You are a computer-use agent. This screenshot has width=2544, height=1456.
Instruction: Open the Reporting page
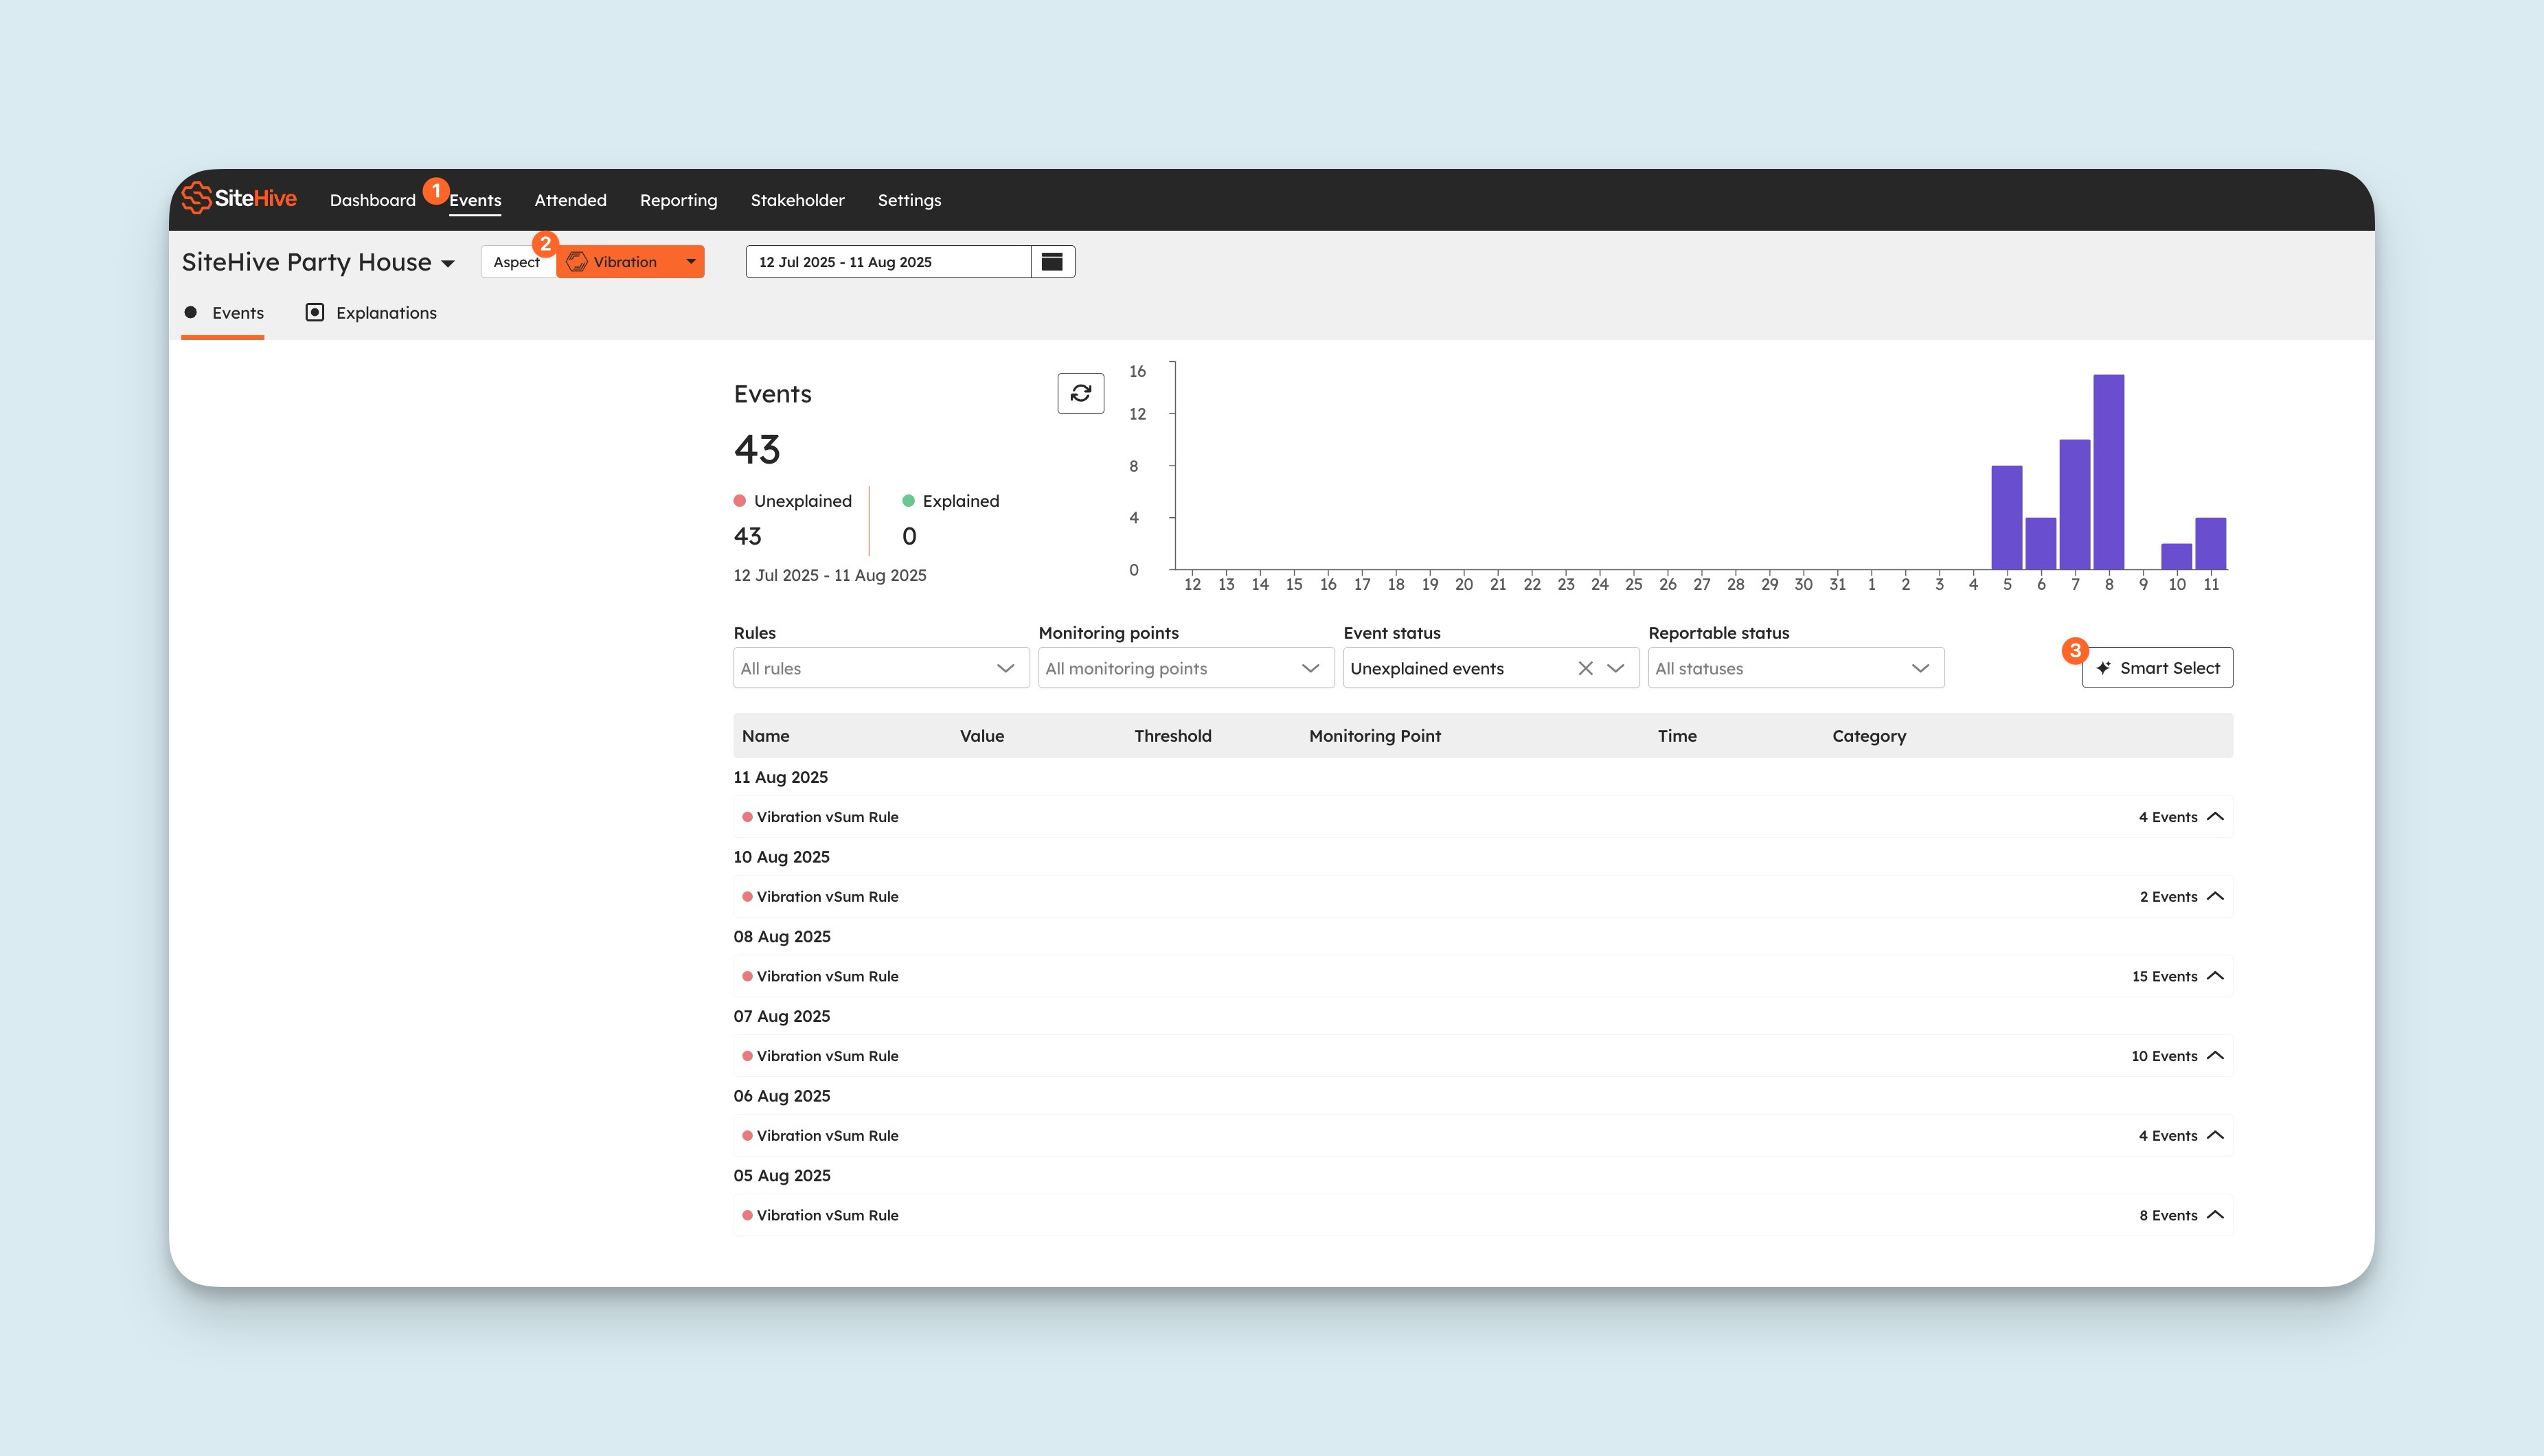(678, 200)
